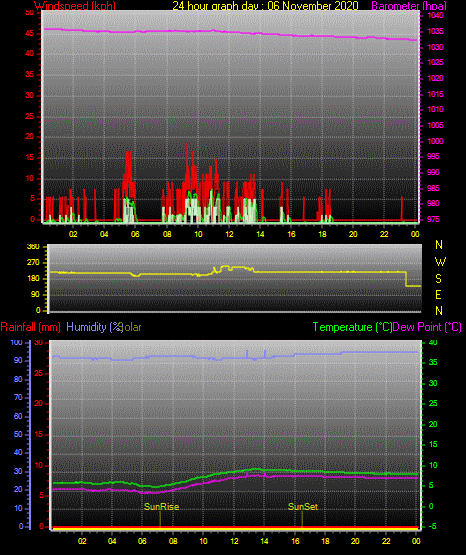Select hour 06 under the windspeed chart
This screenshot has height=555, width=466.
tap(135, 234)
